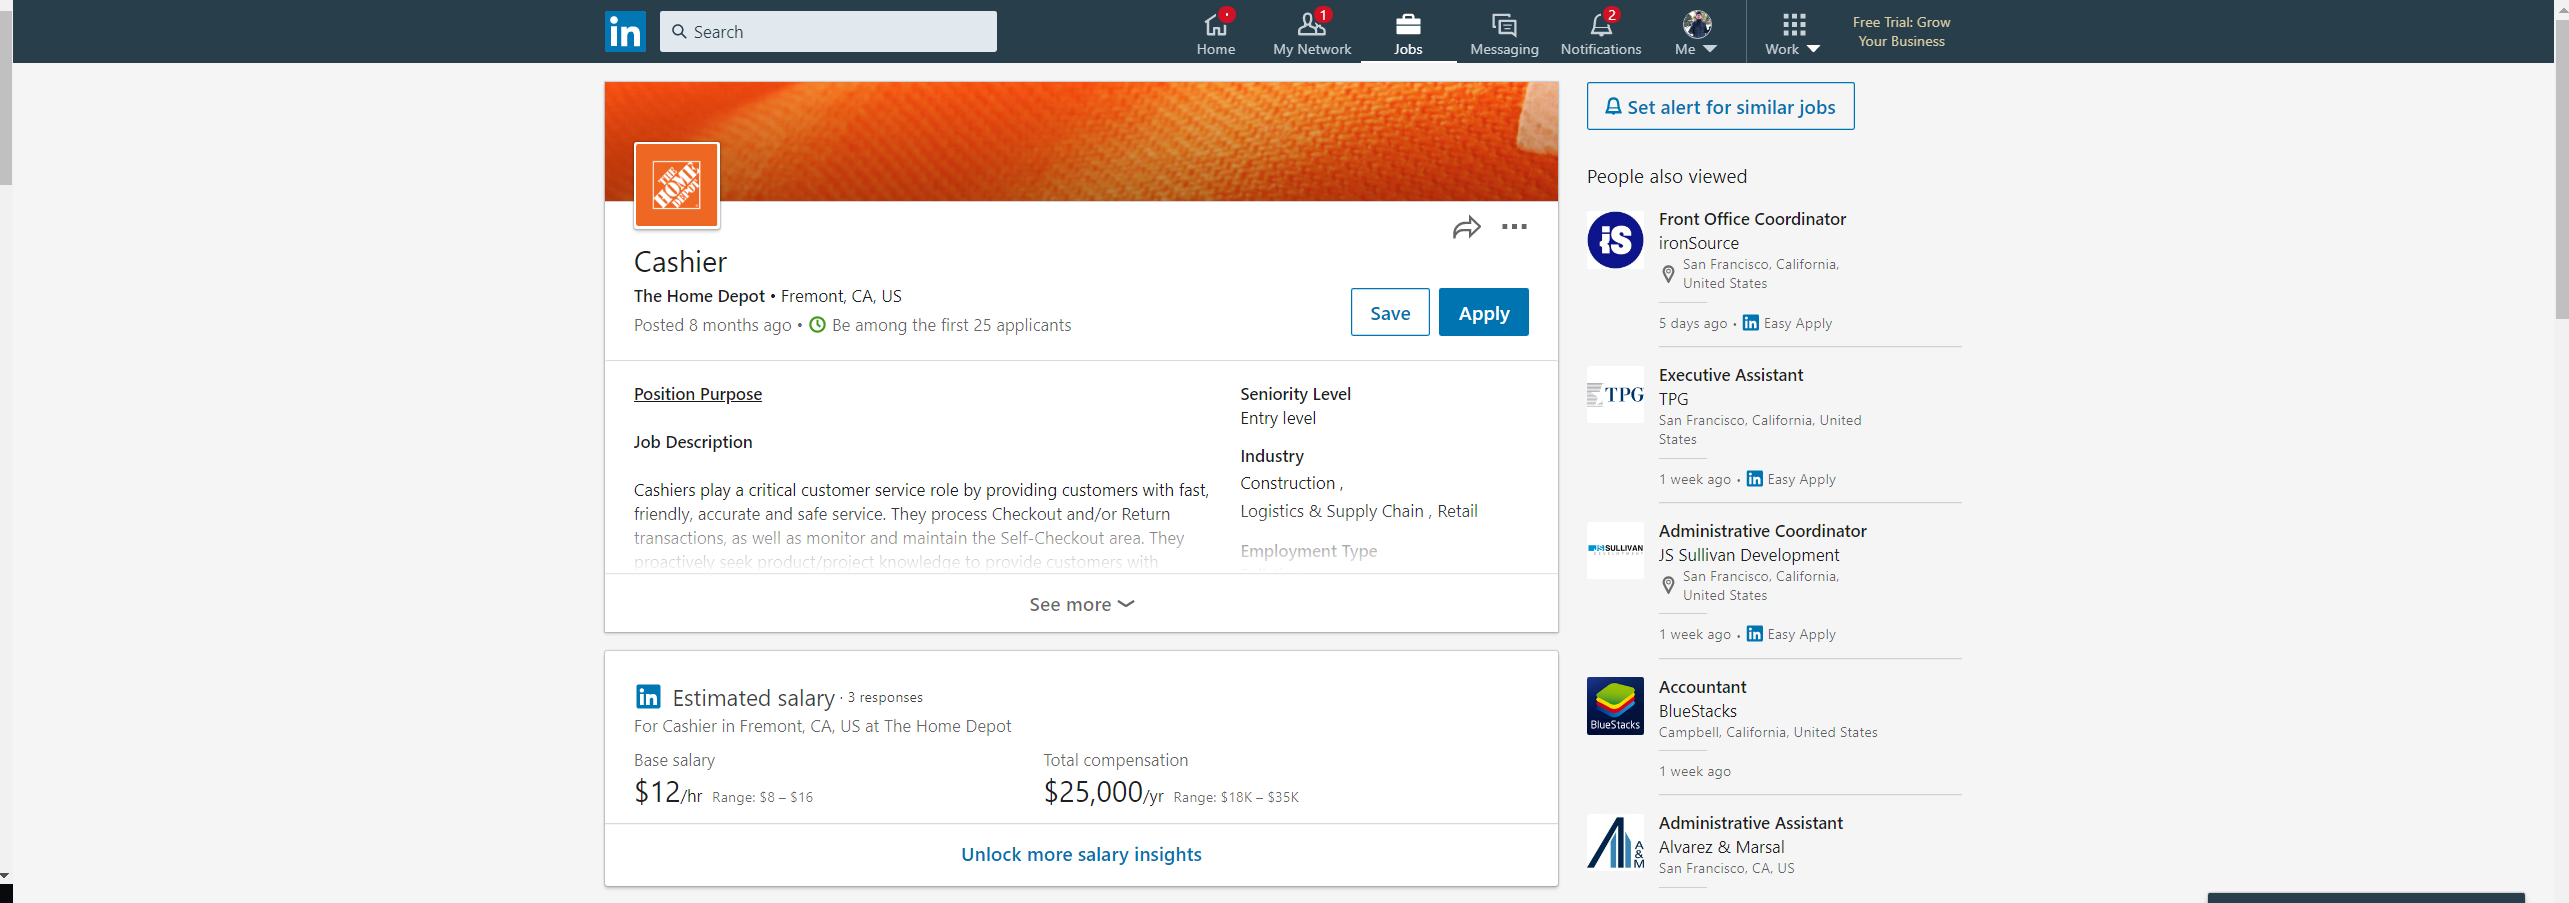Click the Search input field

[x=828, y=32]
